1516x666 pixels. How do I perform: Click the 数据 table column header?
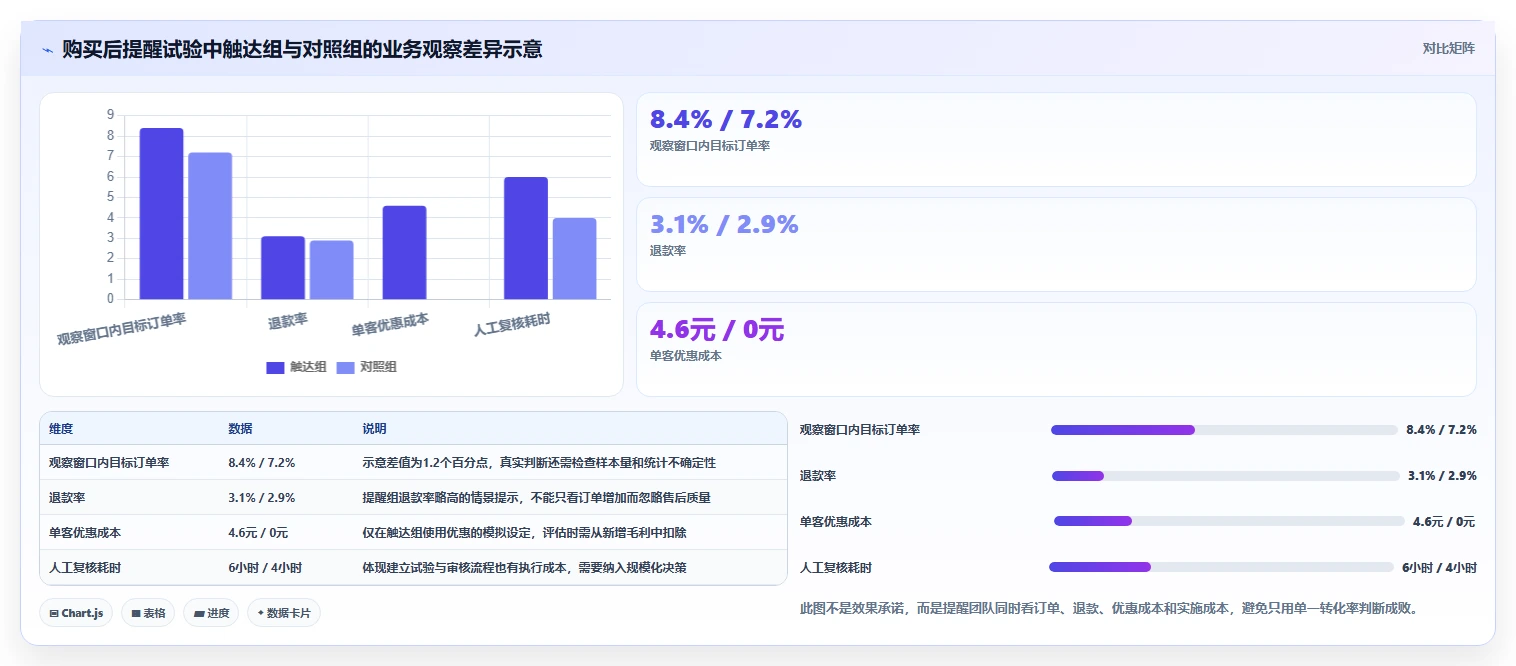point(240,429)
